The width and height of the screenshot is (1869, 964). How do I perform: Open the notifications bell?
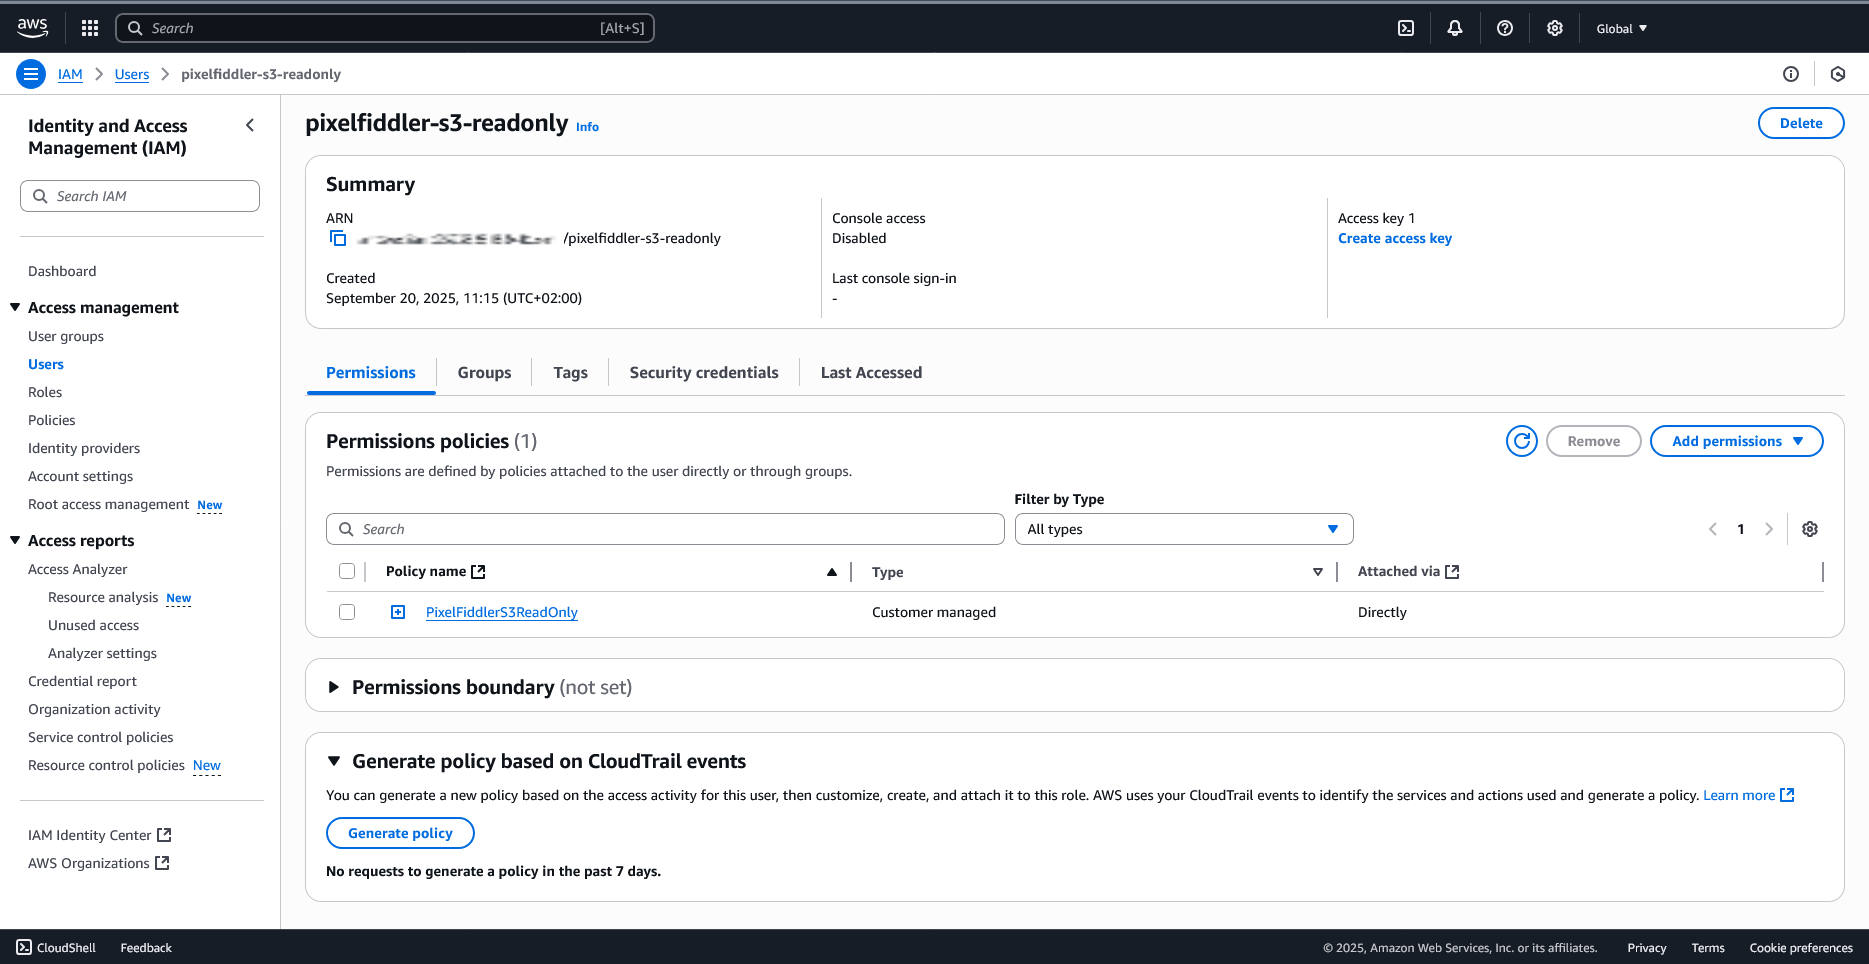(x=1455, y=28)
